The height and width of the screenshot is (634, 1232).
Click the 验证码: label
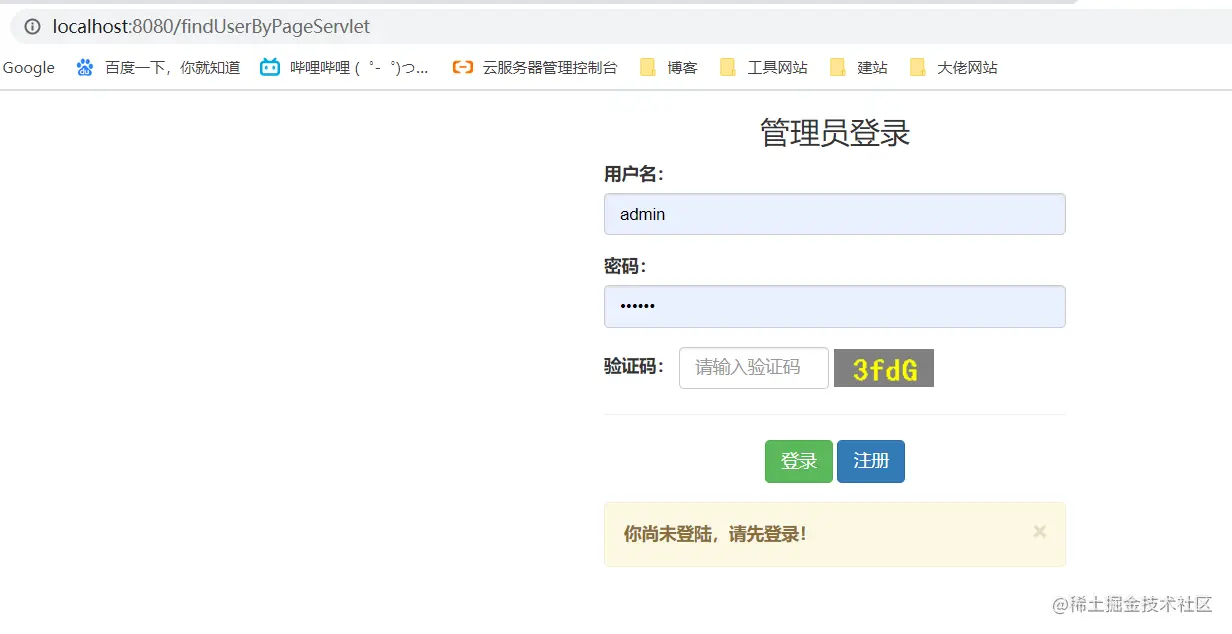(x=634, y=366)
